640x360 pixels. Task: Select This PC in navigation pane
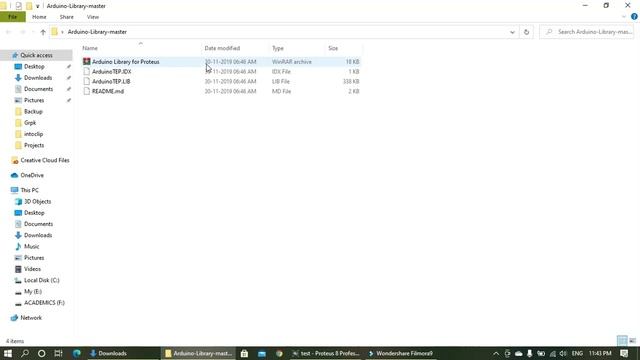[x=29, y=190]
